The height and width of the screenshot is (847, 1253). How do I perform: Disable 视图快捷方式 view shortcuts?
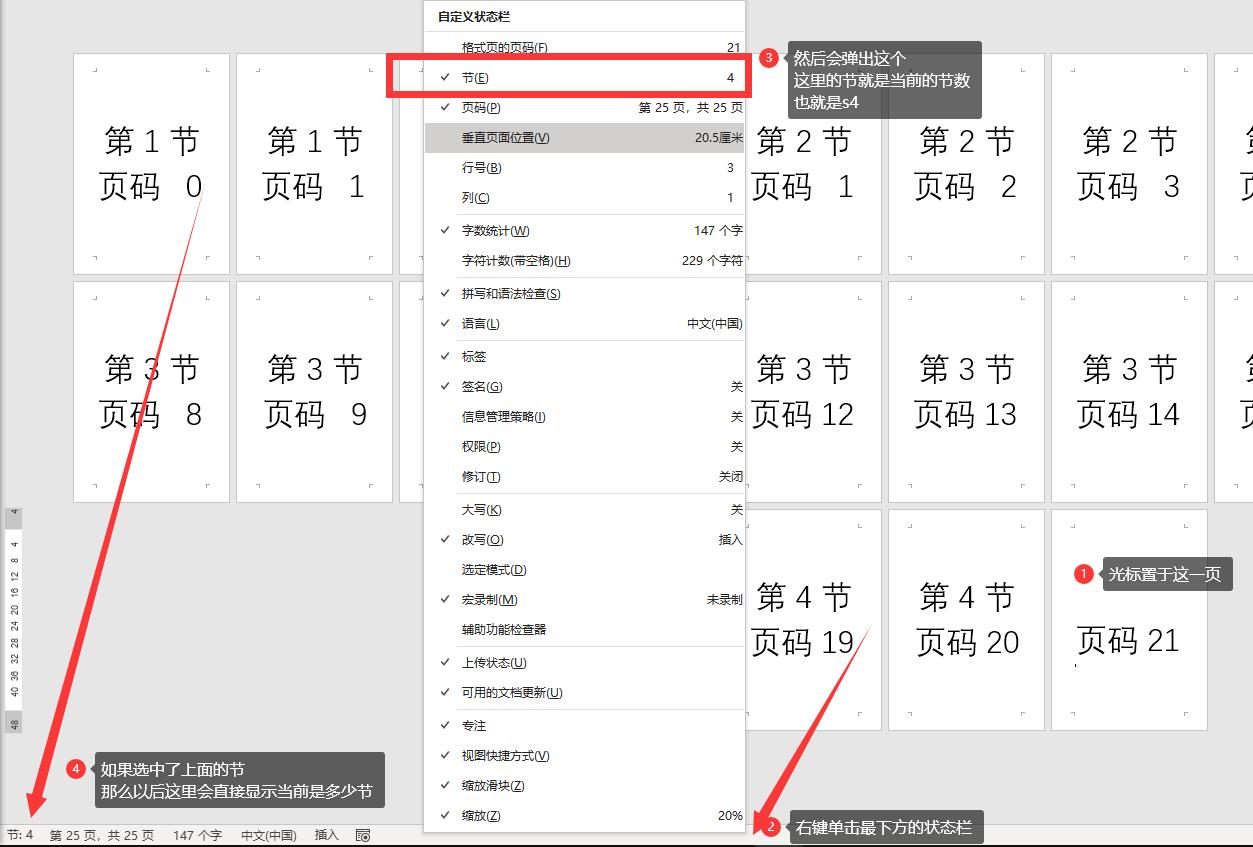(x=583, y=755)
